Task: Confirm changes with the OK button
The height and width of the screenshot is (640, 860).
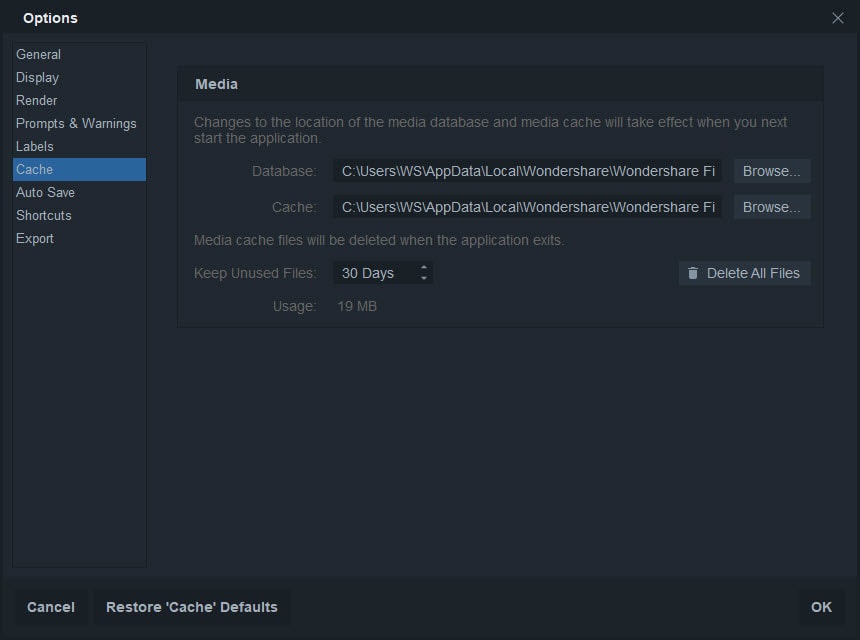Action: [821, 606]
